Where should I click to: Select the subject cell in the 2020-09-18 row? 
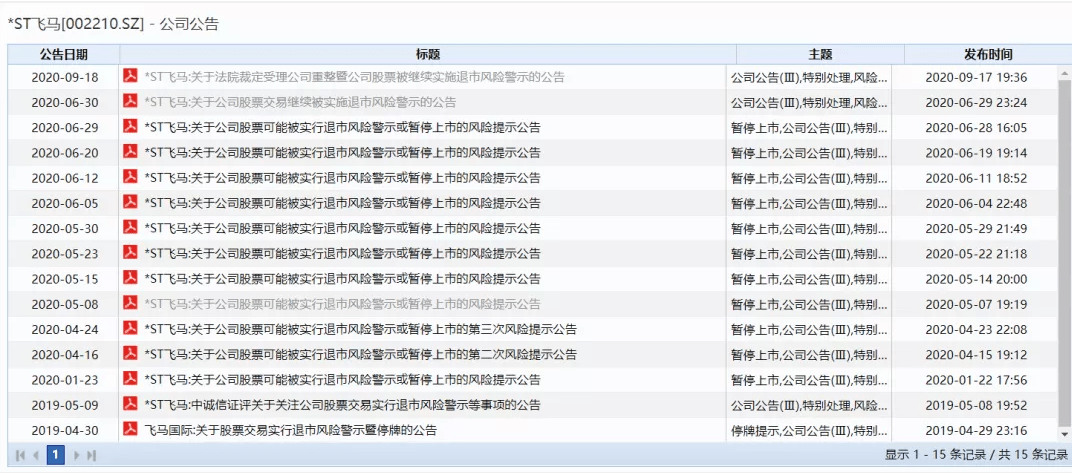pos(809,77)
